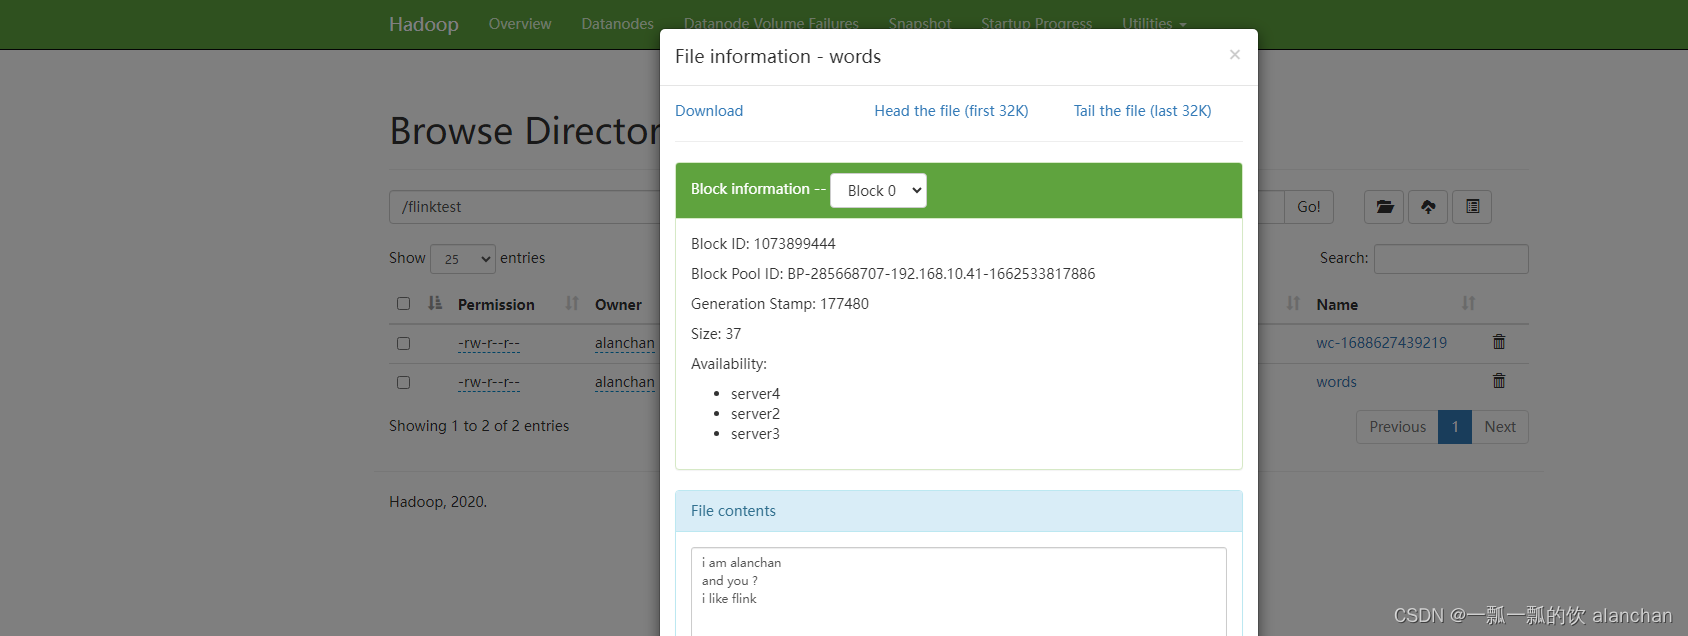1688x636 pixels.
Task: Check the box for the words row
Action: click(403, 382)
